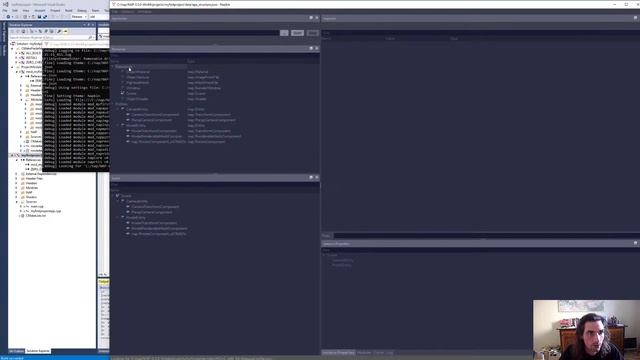Screen dimensions: 640x360
Task: Focus the AppRunner executable path field
Action: click(x=195, y=33)
